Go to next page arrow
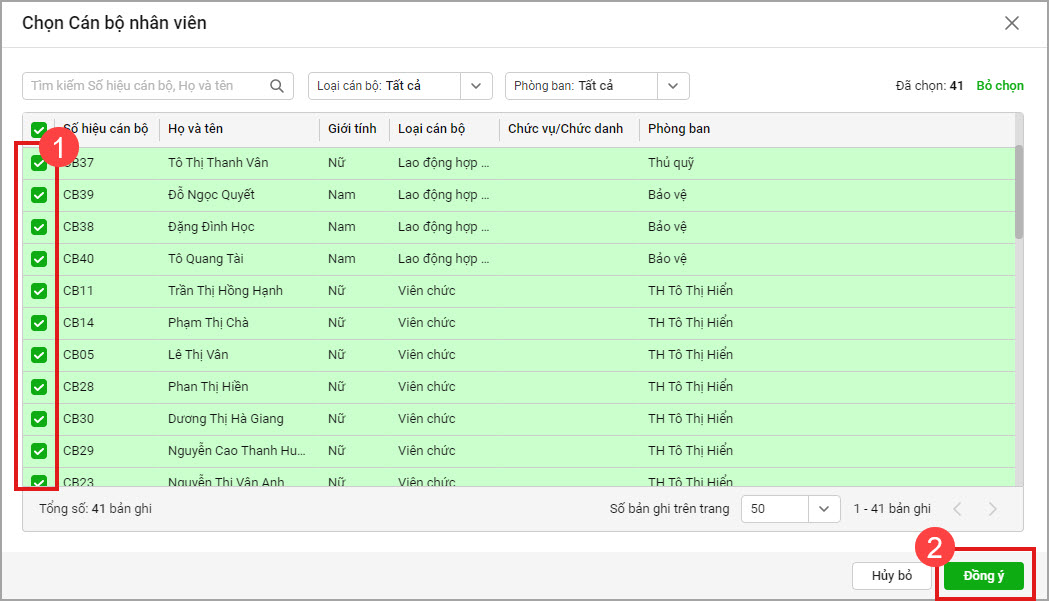1049x601 pixels. click(x=992, y=509)
